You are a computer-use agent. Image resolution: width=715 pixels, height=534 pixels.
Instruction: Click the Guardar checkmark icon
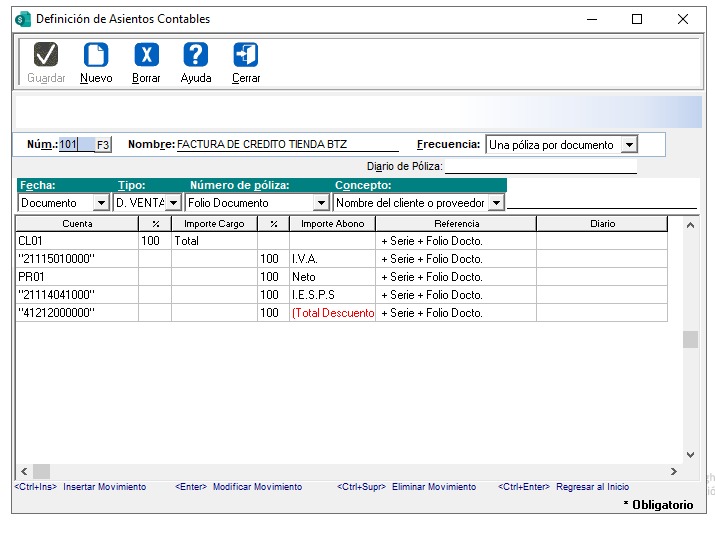coord(46,55)
